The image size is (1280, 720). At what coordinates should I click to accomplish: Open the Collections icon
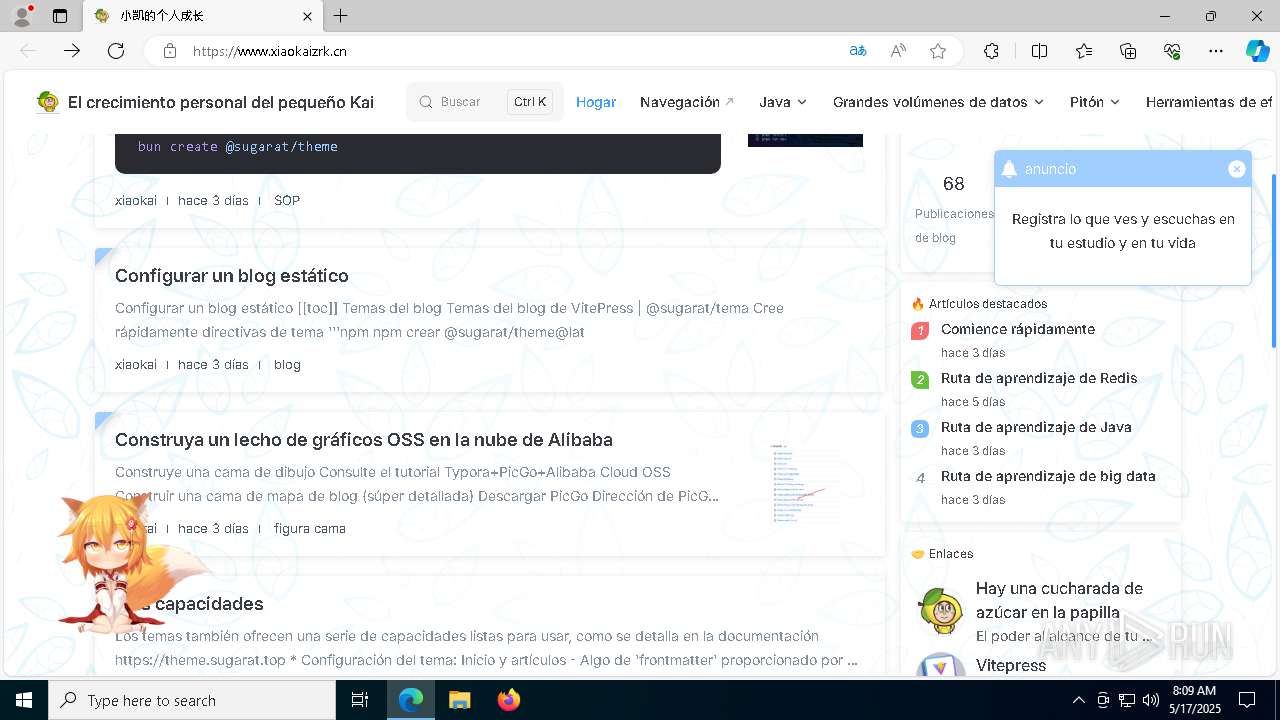pos(1128,51)
